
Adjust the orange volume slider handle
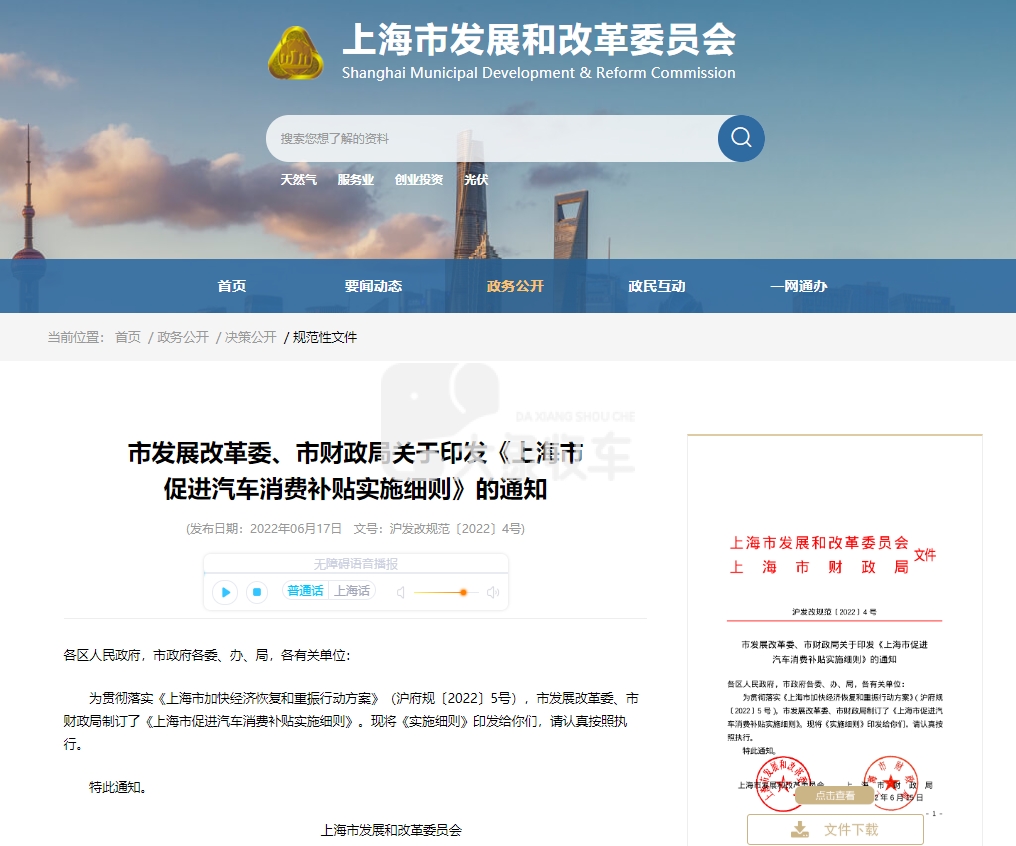click(x=463, y=592)
